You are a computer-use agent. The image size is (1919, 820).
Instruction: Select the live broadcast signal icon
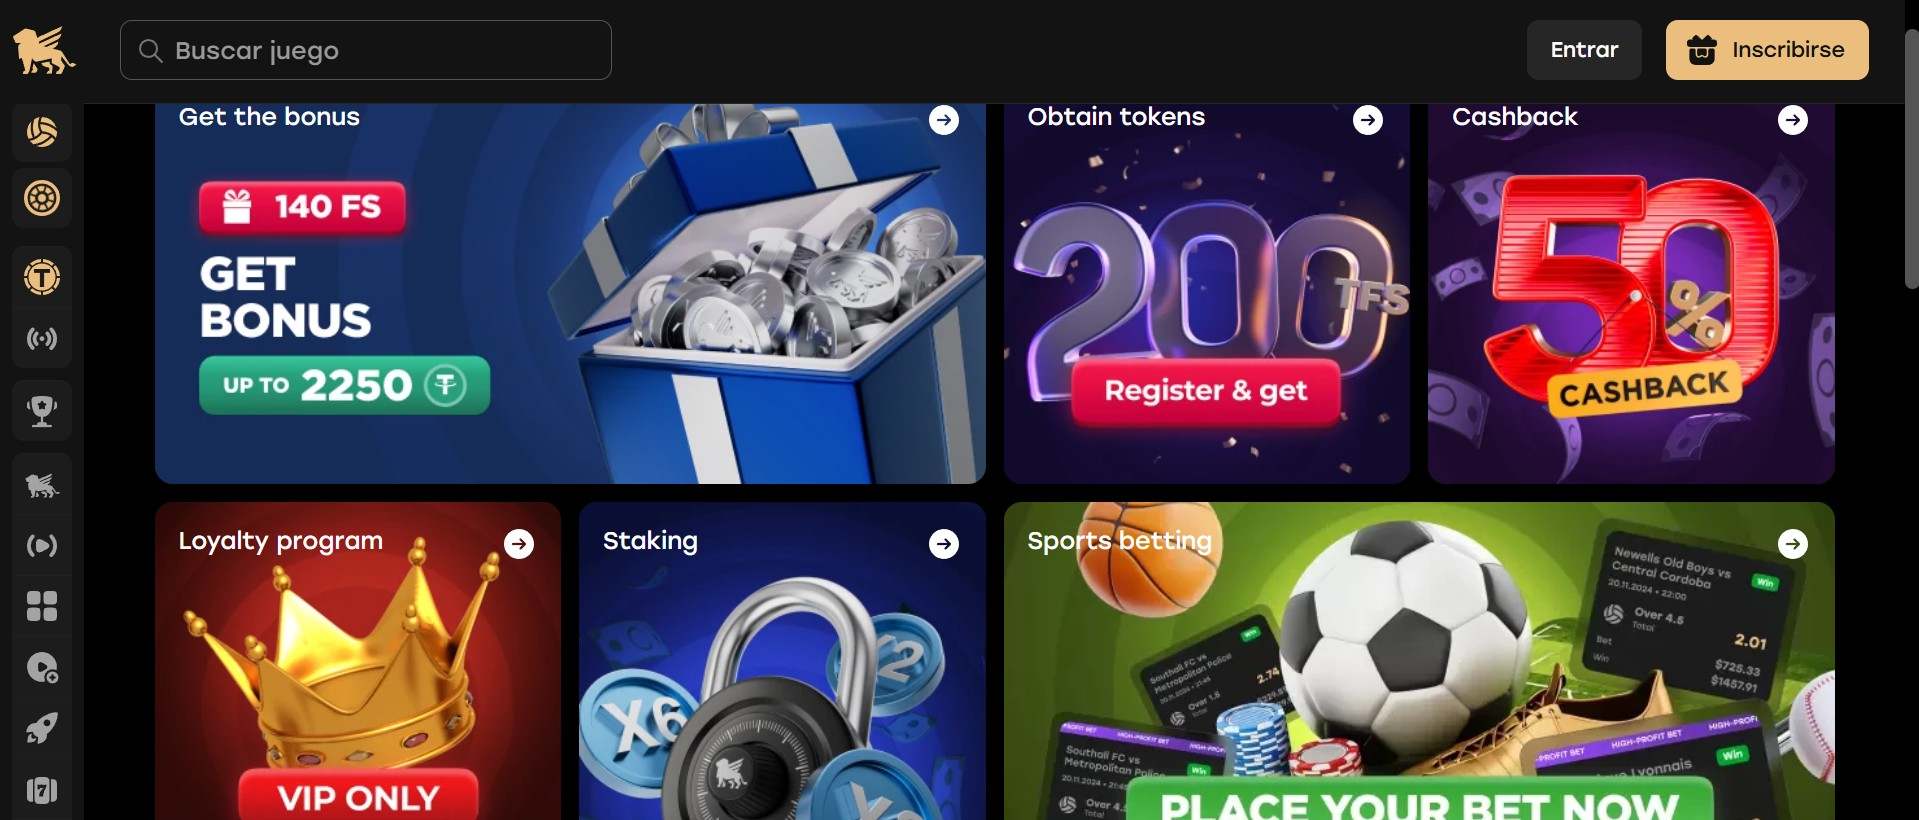[42, 339]
